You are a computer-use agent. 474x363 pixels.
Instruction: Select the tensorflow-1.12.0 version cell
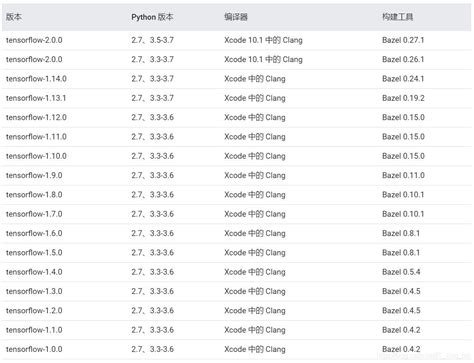point(36,117)
